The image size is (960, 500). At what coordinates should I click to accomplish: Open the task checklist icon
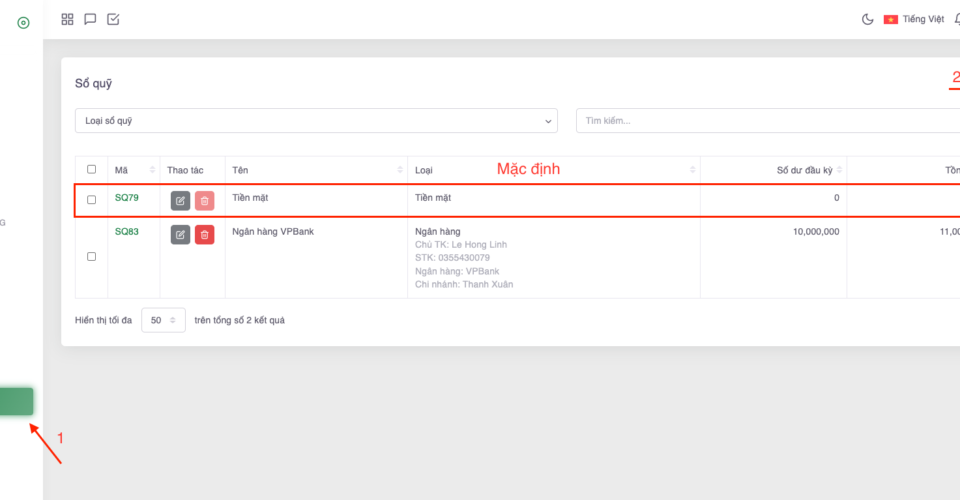click(113, 19)
